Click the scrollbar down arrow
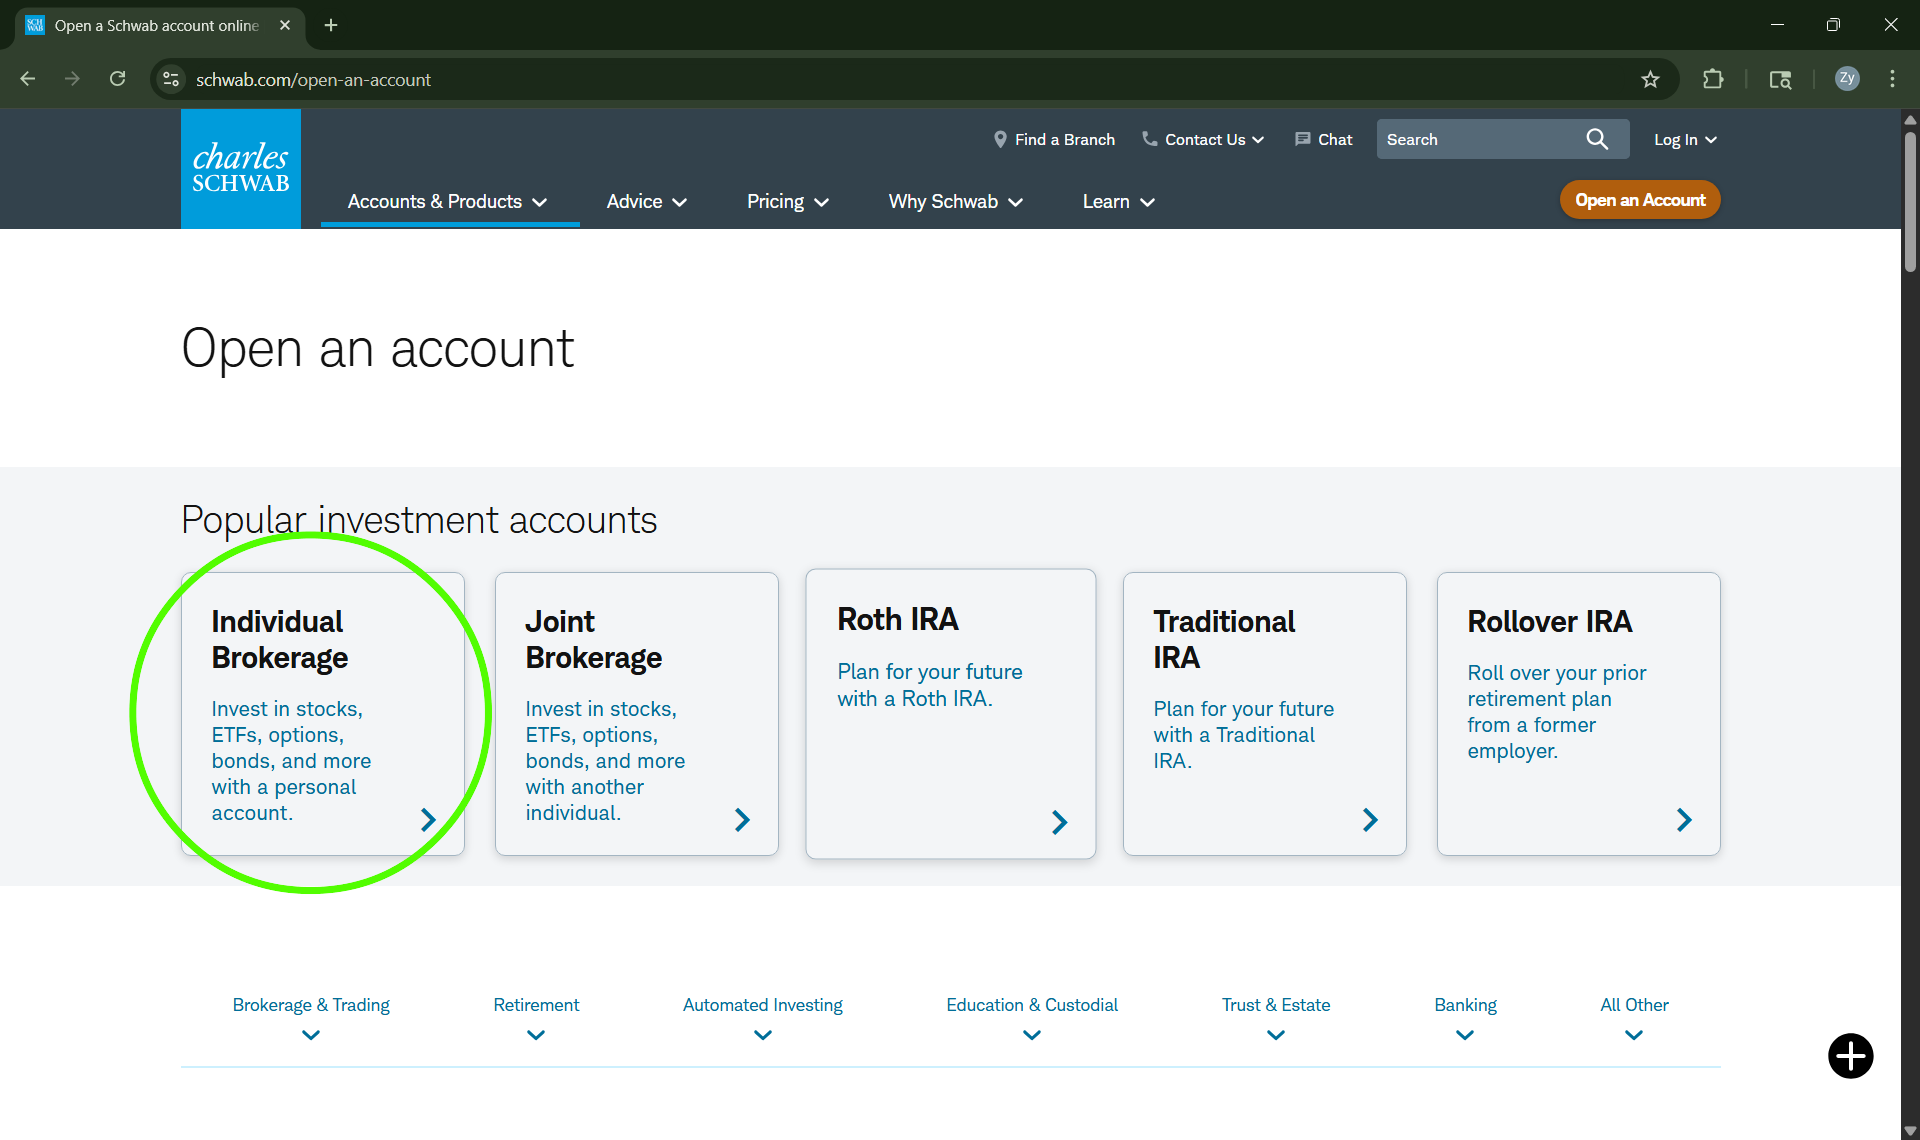Image resolution: width=1920 pixels, height=1140 pixels. [1909, 1130]
